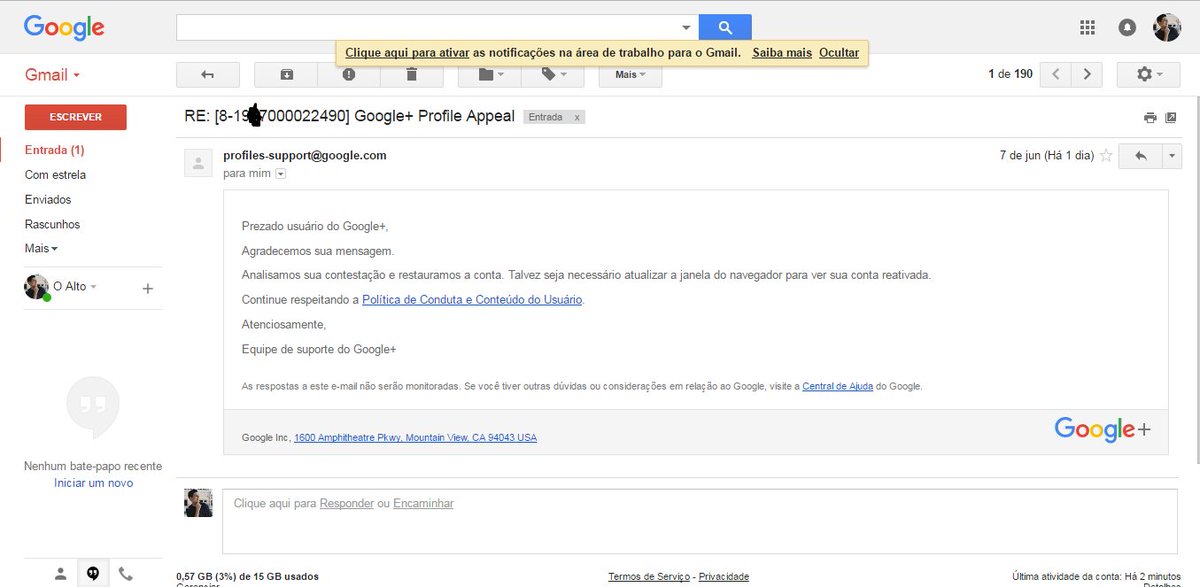Image resolution: width=1200 pixels, height=587 pixels.
Task: Open O Alto chat status dropdown
Action: tap(74, 287)
